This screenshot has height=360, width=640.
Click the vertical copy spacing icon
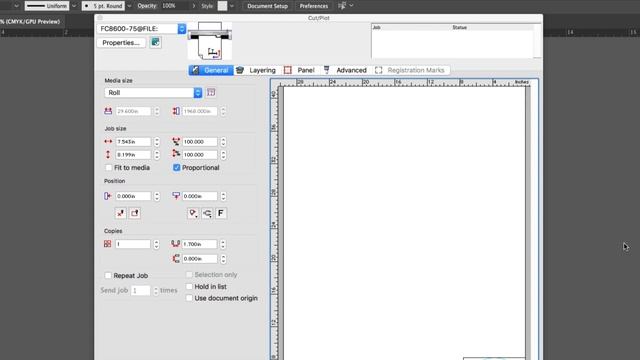click(176, 259)
